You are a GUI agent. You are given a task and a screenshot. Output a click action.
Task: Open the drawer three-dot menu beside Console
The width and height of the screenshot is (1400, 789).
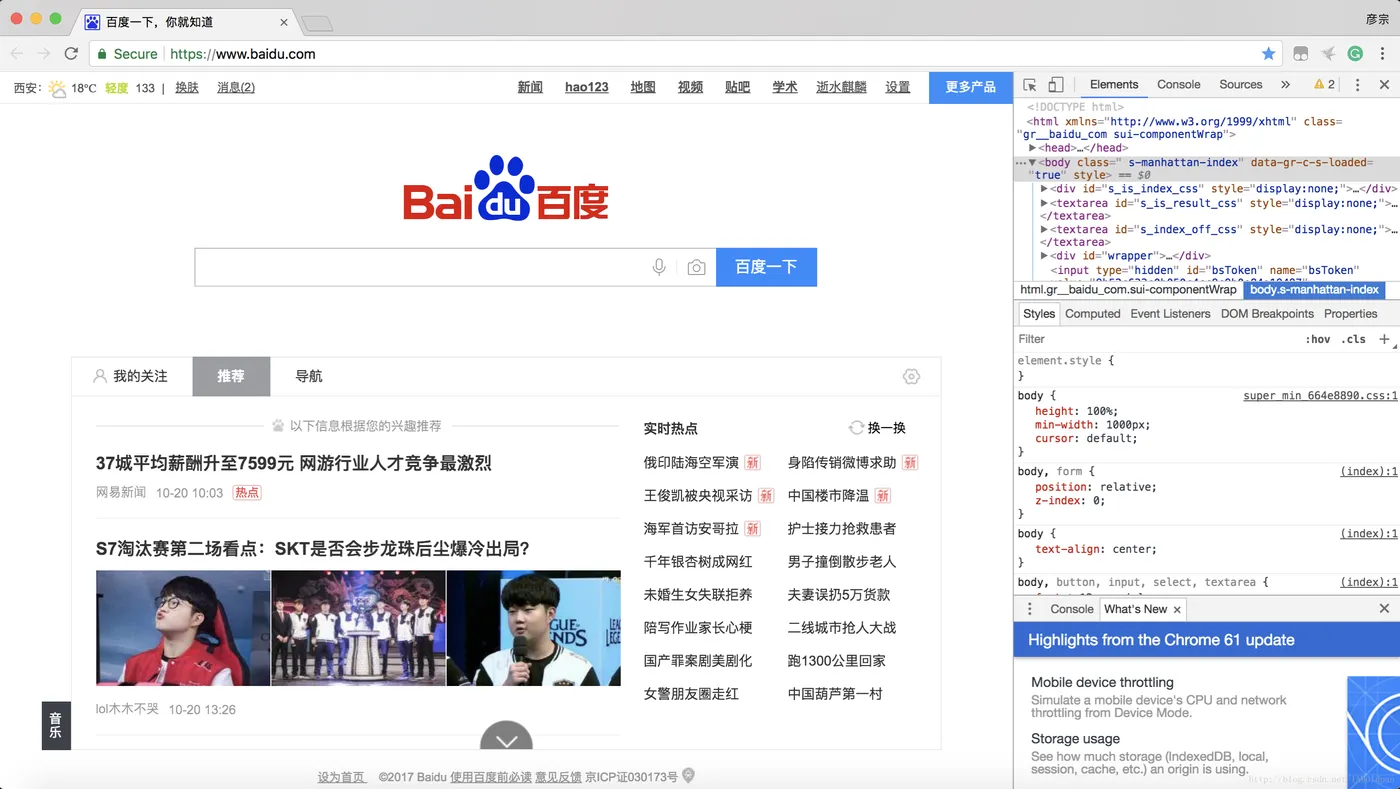coord(1030,609)
